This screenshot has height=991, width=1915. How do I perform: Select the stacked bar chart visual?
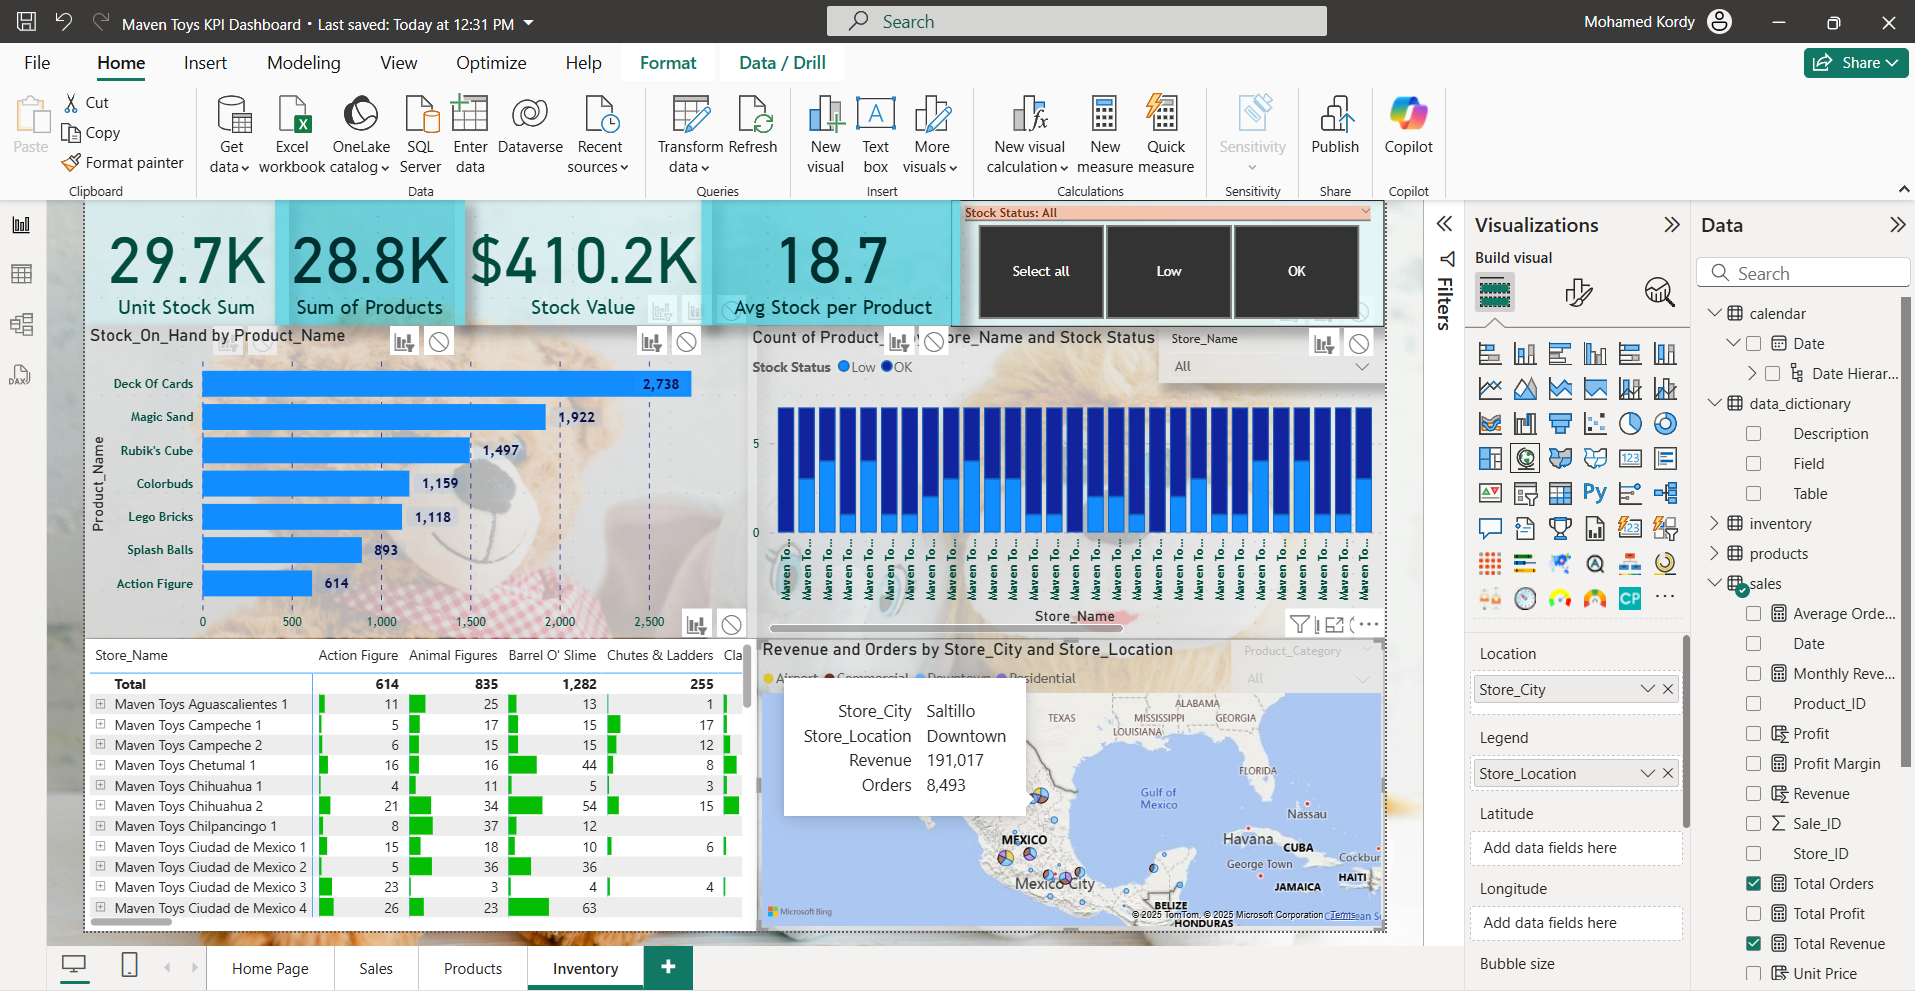pos(1490,354)
